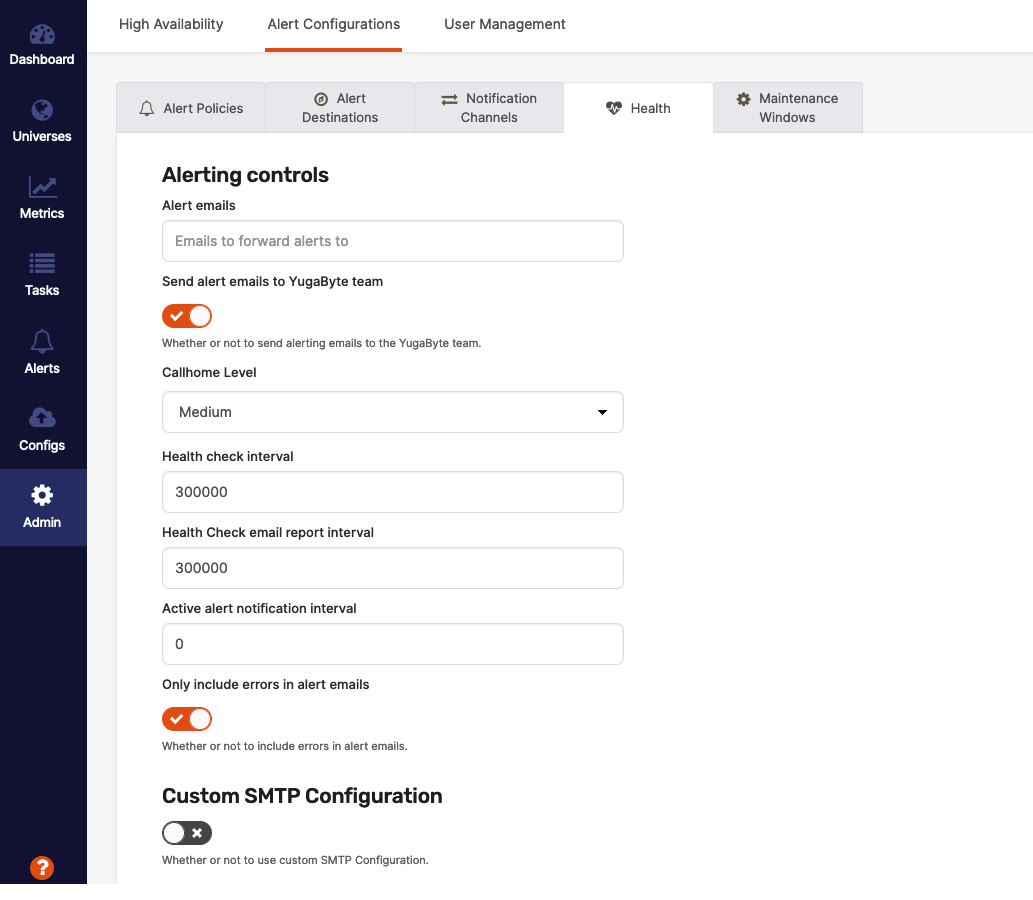Click the Universes globe icon
The width and height of the screenshot is (1033, 900).
click(x=42, y=111)
